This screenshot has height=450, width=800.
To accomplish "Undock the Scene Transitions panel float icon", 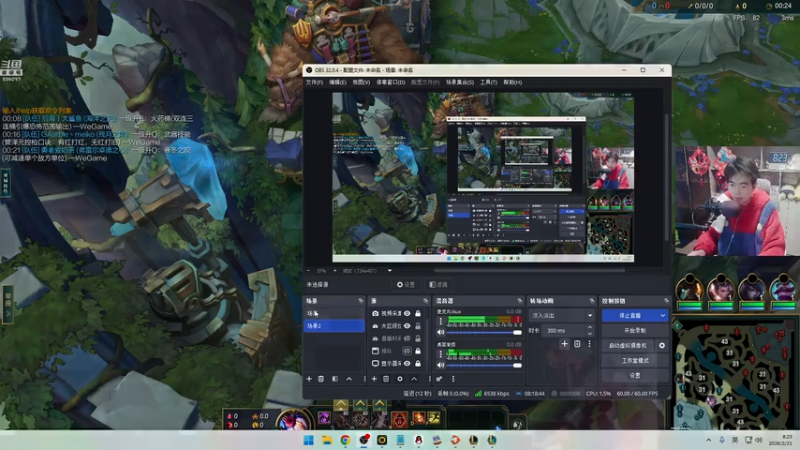I will pos(592,301).
